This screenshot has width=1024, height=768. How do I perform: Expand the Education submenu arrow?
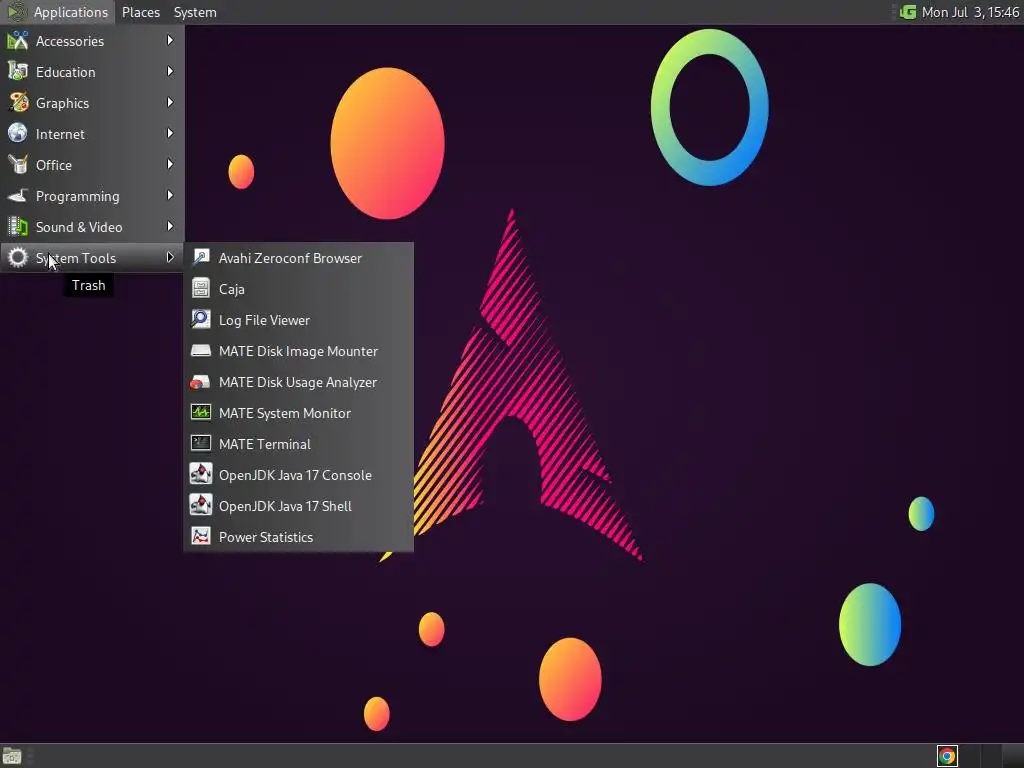pyautogui.click(x=170, y=71)
